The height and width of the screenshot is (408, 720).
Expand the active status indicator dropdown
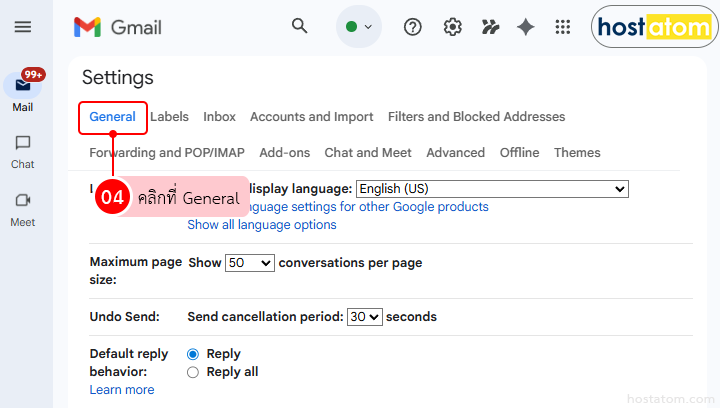[359, 27]
